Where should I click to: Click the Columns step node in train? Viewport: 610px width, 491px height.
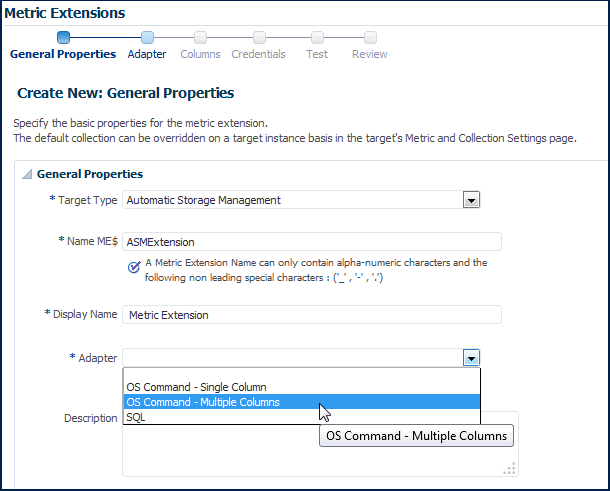[x=200, y=38]
